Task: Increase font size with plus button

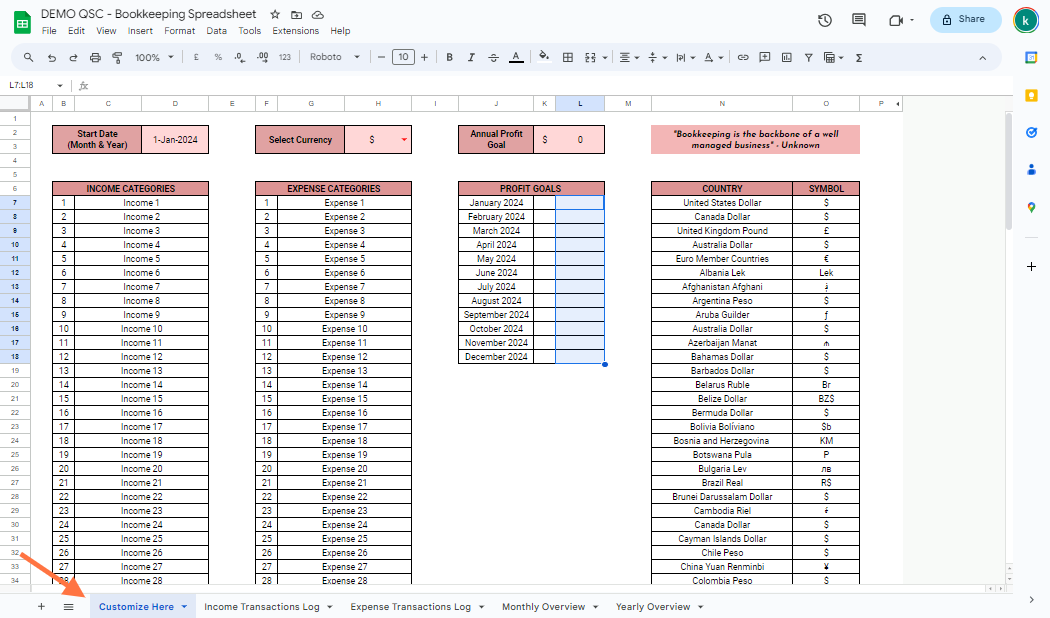Action: coord(424,58)
